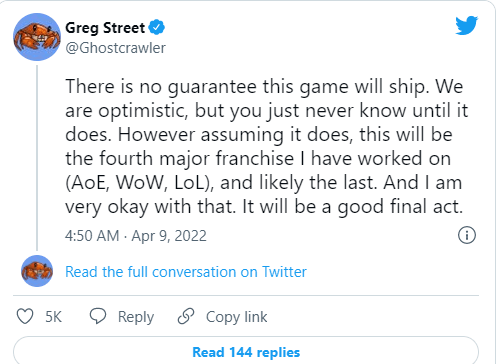Image resolution: width=496 pixels, height=364 pixels.
Task: Click the 5K likes count
Action: pos(54,317)
